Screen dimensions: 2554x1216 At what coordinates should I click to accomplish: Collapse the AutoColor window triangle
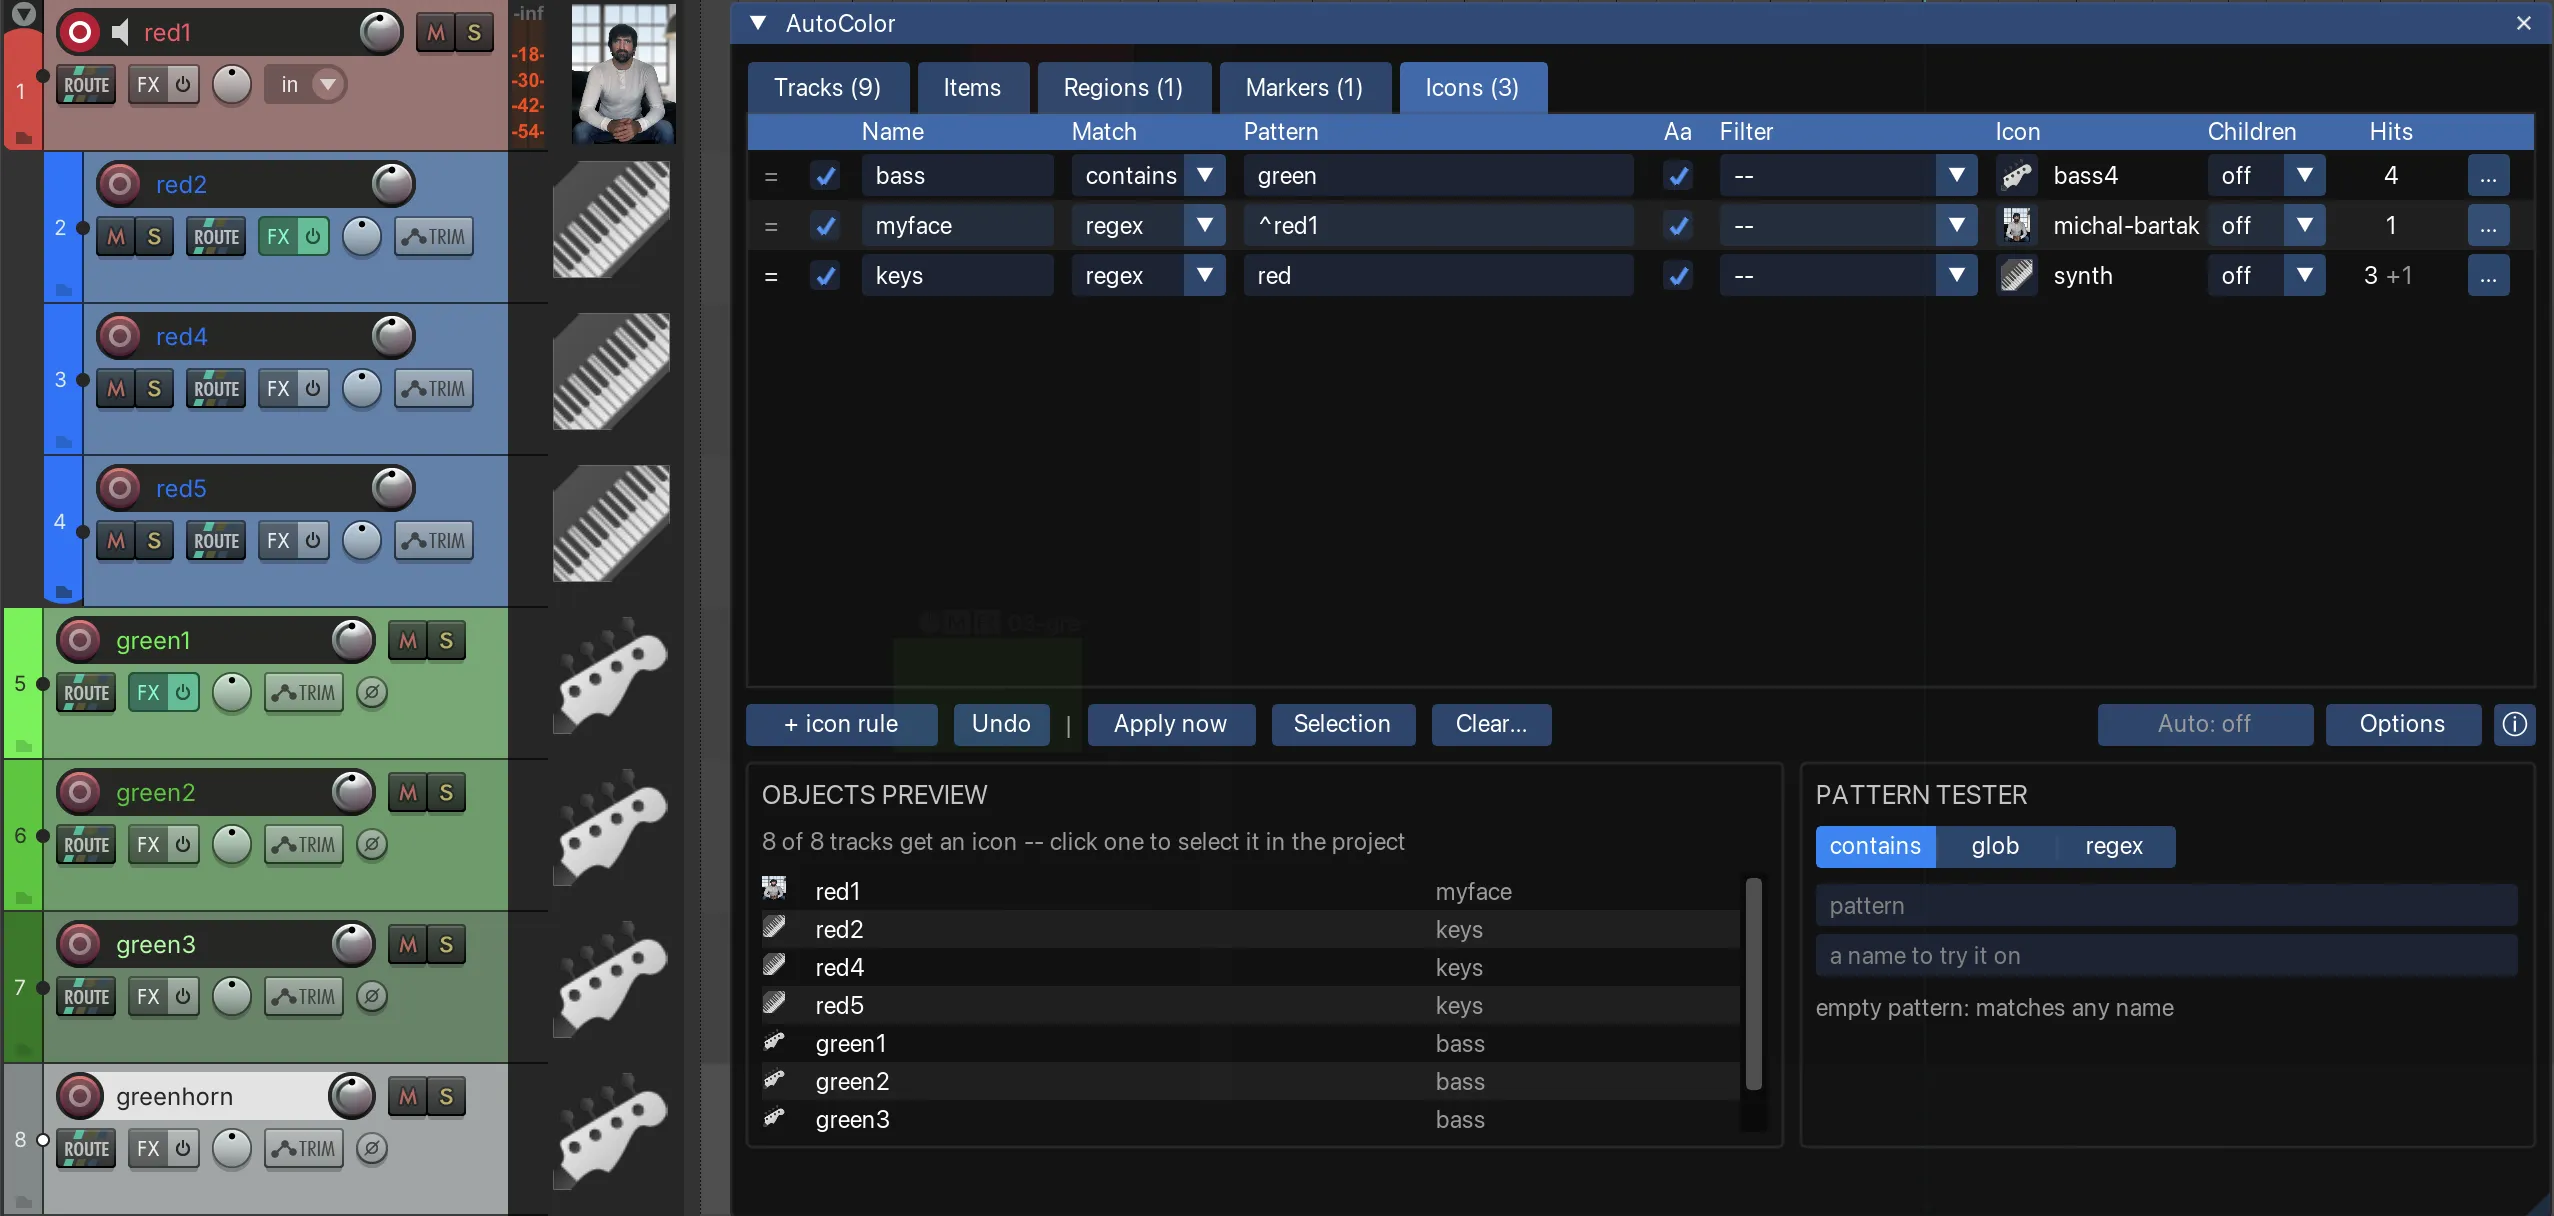(x=758, y=23)
